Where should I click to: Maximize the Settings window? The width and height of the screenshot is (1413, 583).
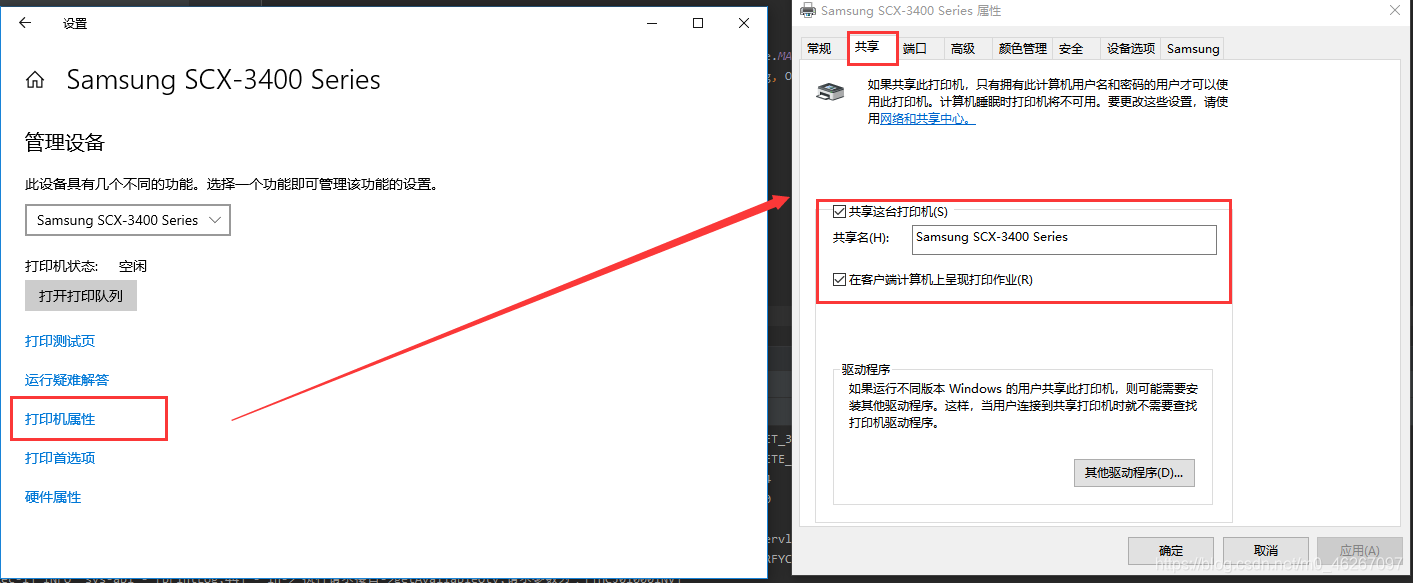pos(698,23)
